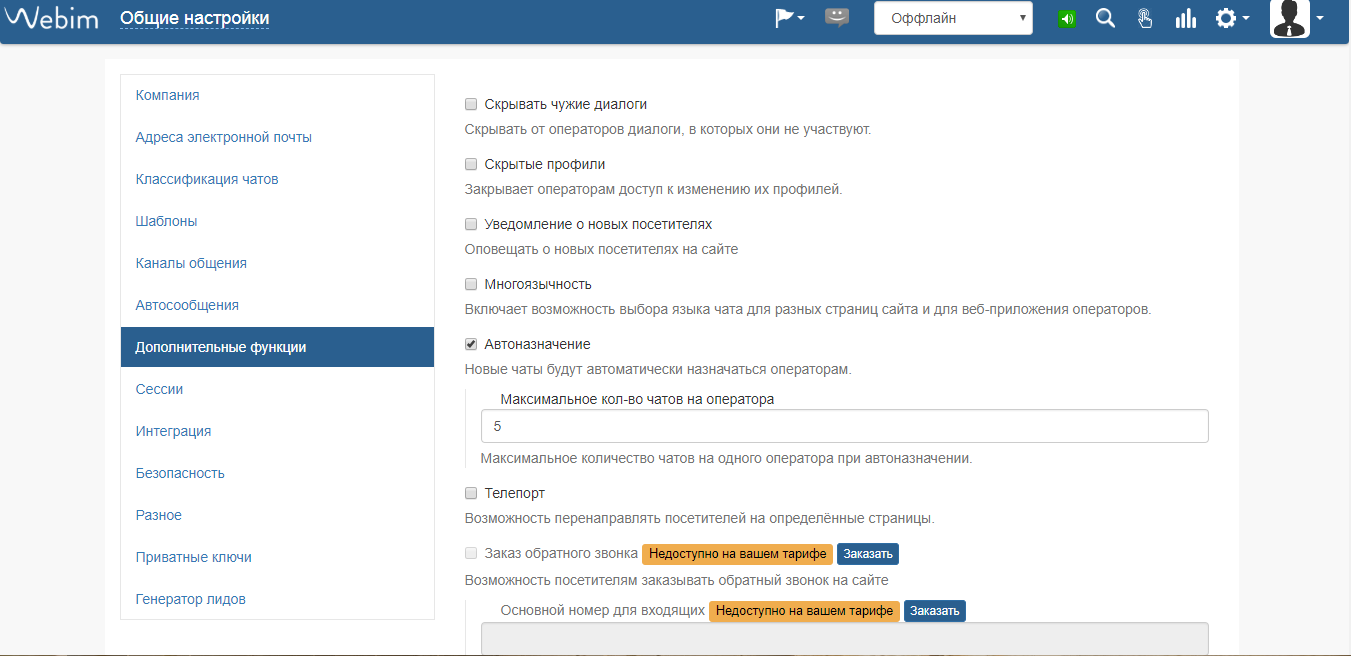
Task: Open Генератор лидов section
Action: [278, 599]
